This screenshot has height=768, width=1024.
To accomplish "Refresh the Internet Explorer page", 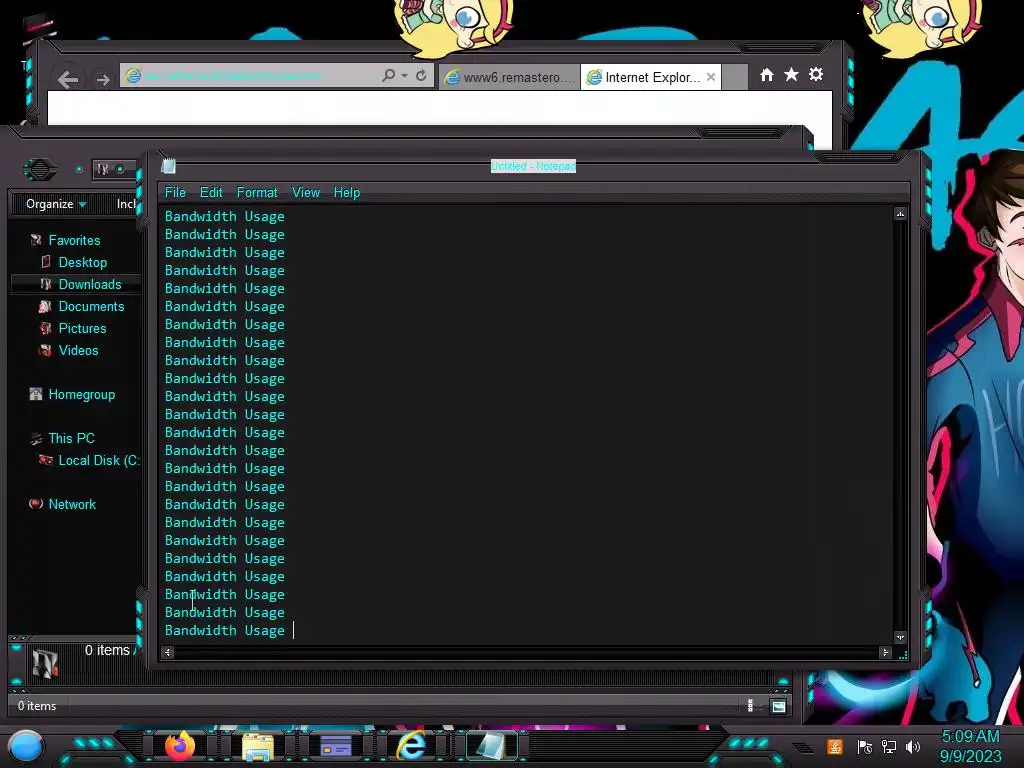I will tap(421, 76).
